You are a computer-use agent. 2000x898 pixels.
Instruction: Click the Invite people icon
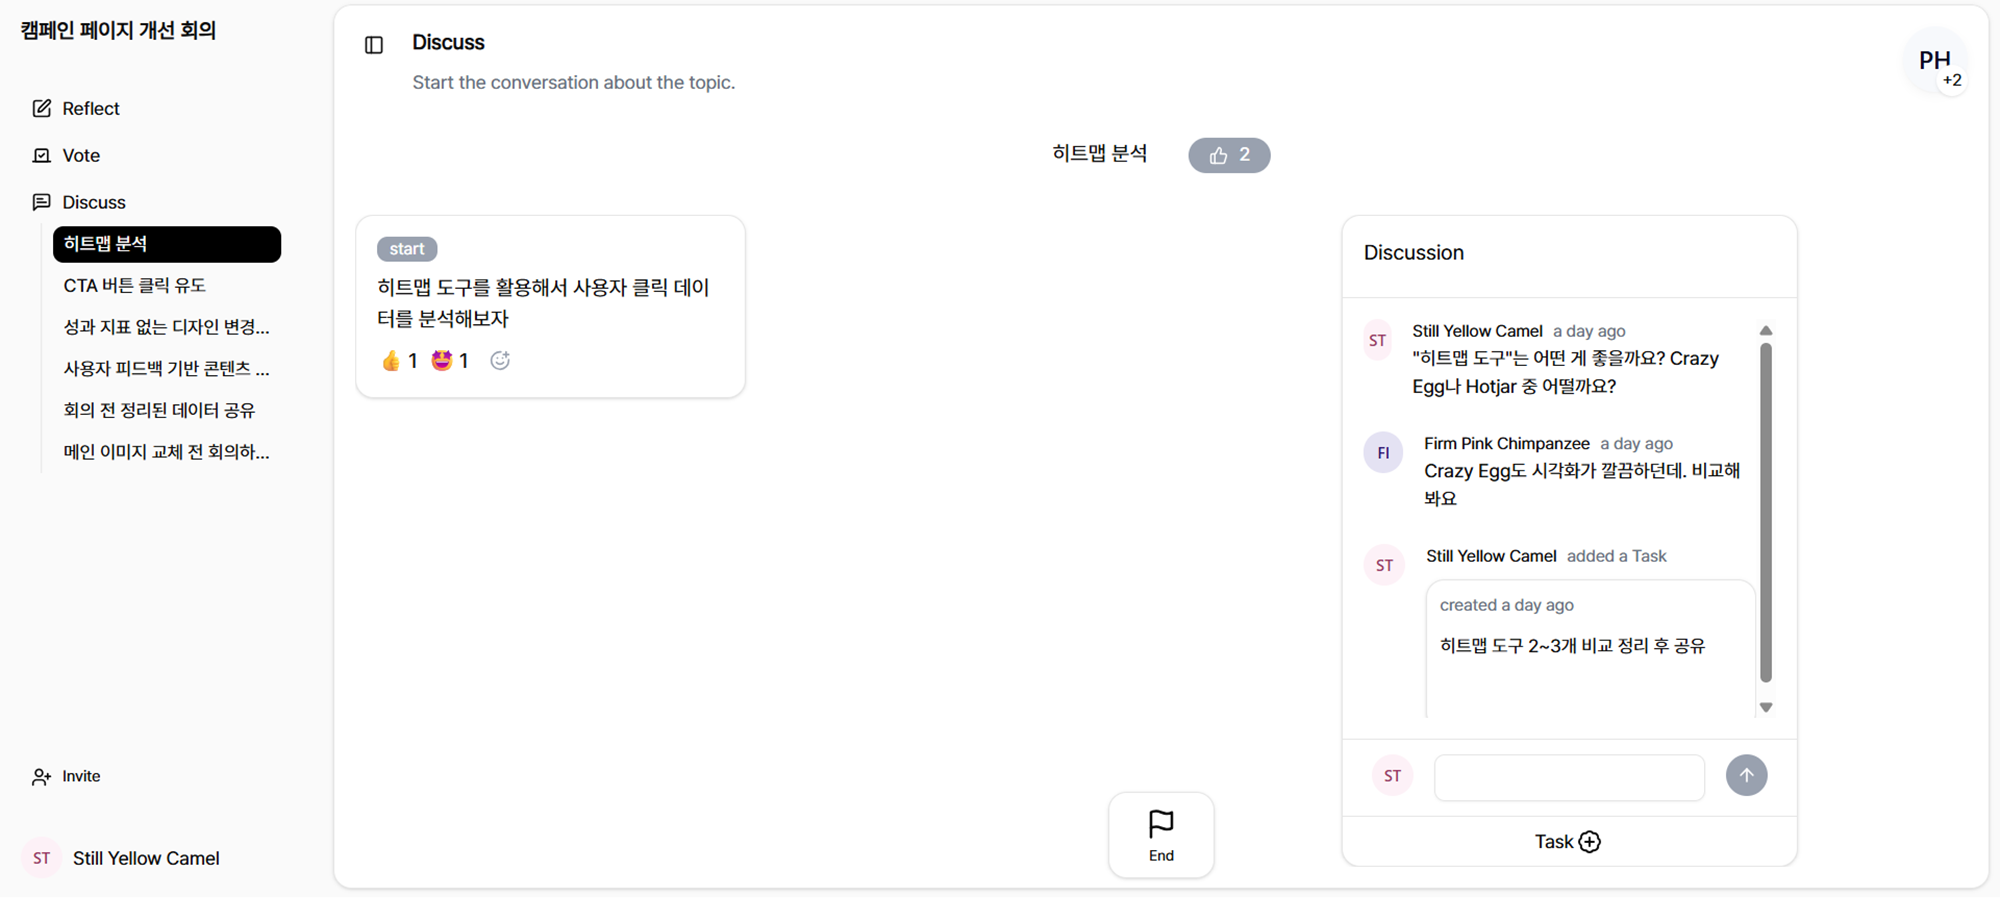41,777
